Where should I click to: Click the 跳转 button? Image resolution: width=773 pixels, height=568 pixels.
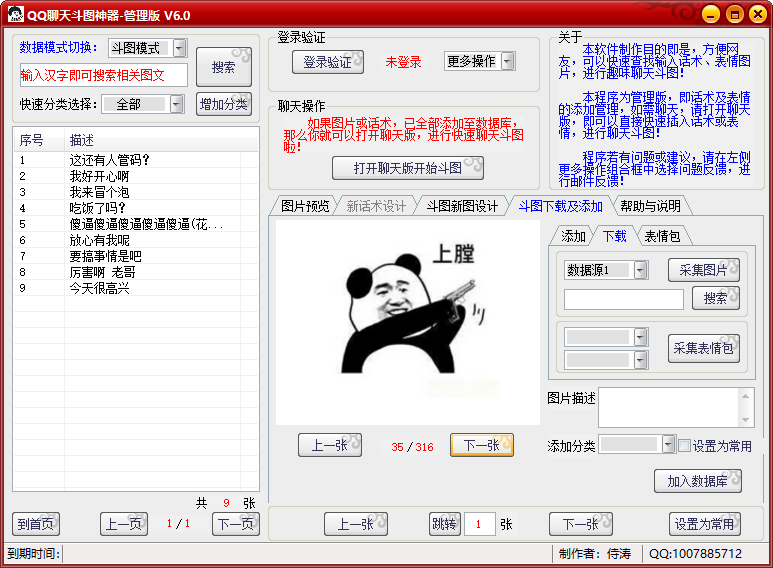(445, 524)
